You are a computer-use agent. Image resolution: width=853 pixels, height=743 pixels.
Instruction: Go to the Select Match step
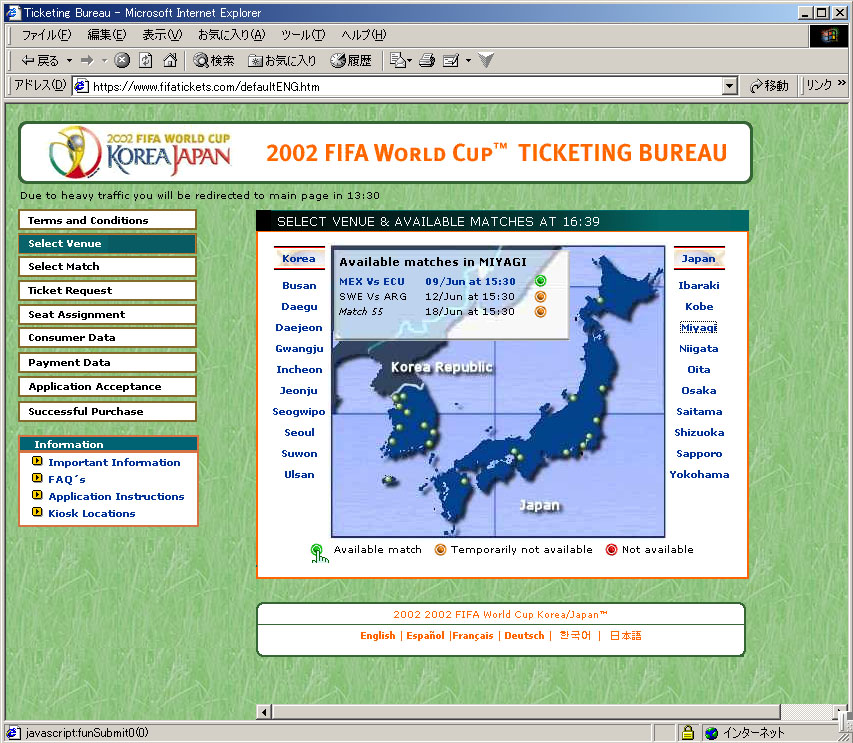pyautogui.click(x=107, y=267)
